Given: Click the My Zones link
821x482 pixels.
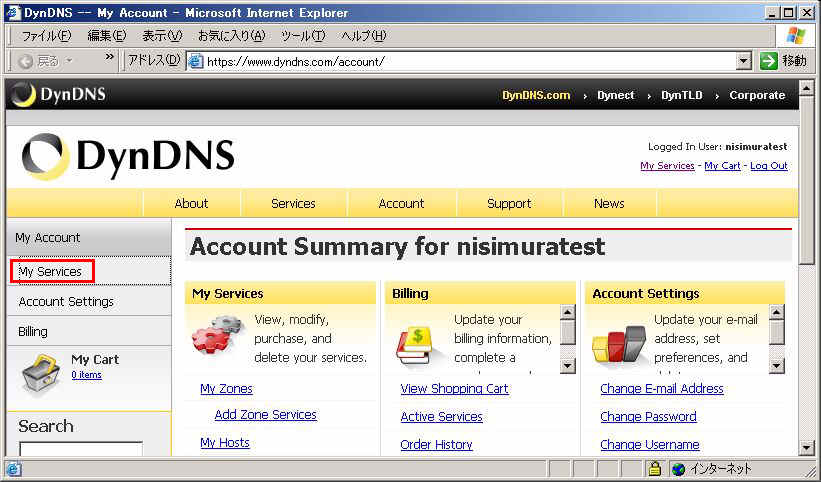Looking at the screenshot, I should click(x=226, y=388).
